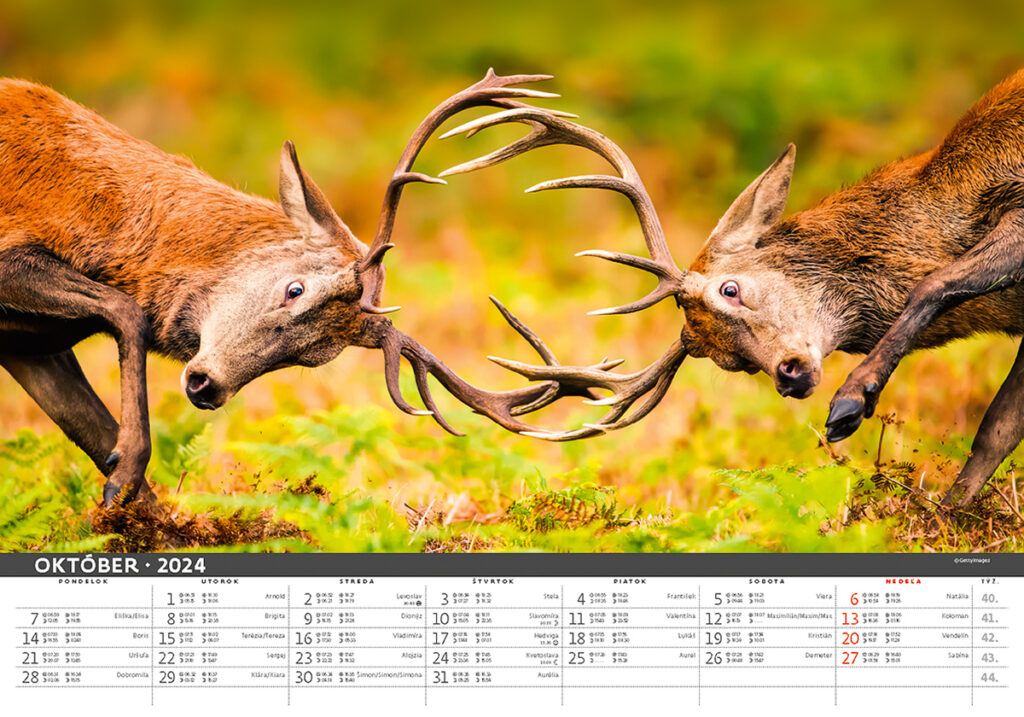Click the moonrise icon beside date 15
The width and height of the screenshot is (1024, 717).
click(181, 640)
